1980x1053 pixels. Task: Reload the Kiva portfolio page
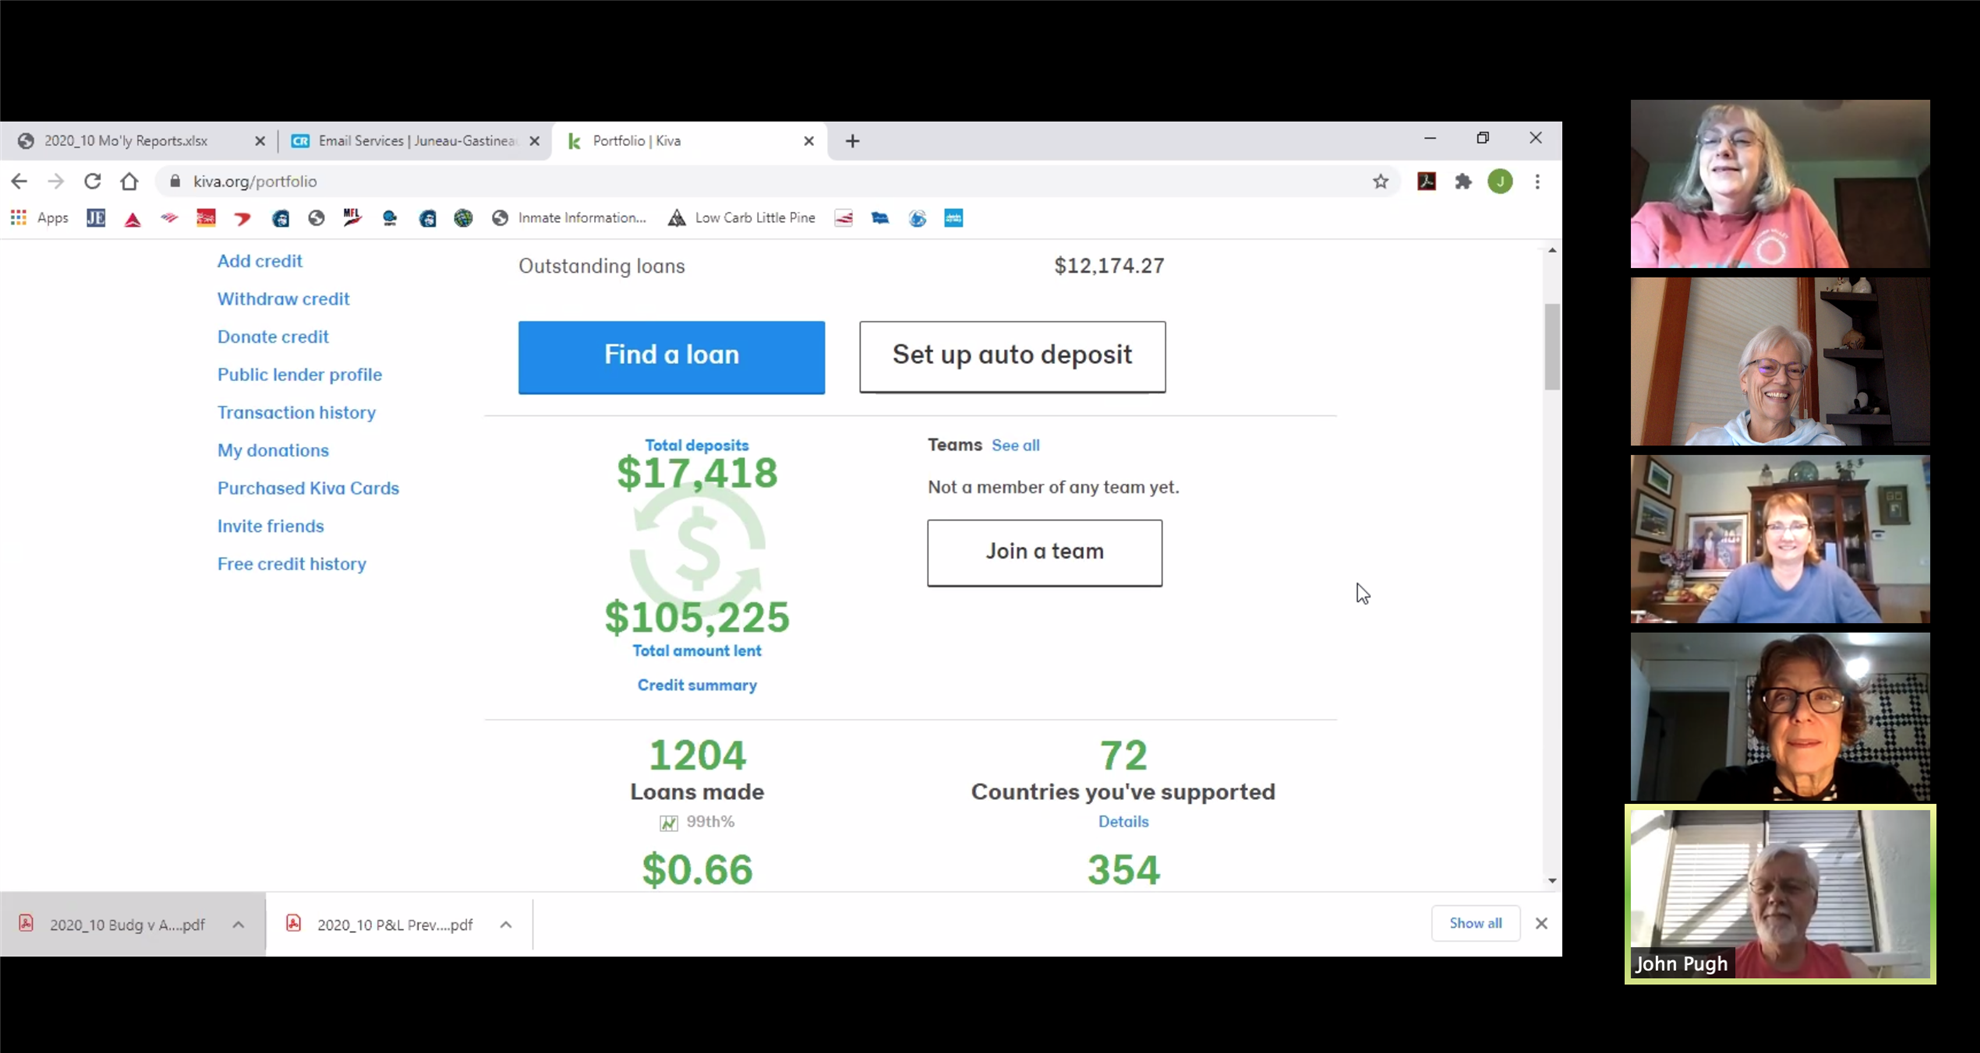click(92, 181)
